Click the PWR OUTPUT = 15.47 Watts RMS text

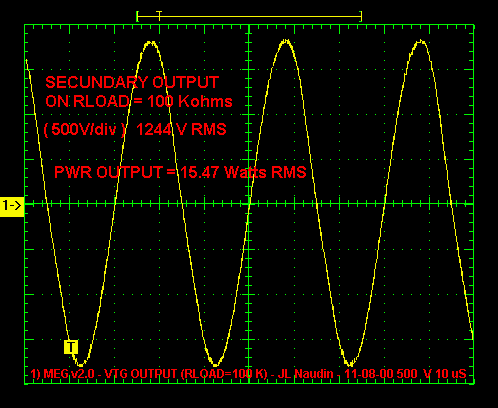click(180, 172)
